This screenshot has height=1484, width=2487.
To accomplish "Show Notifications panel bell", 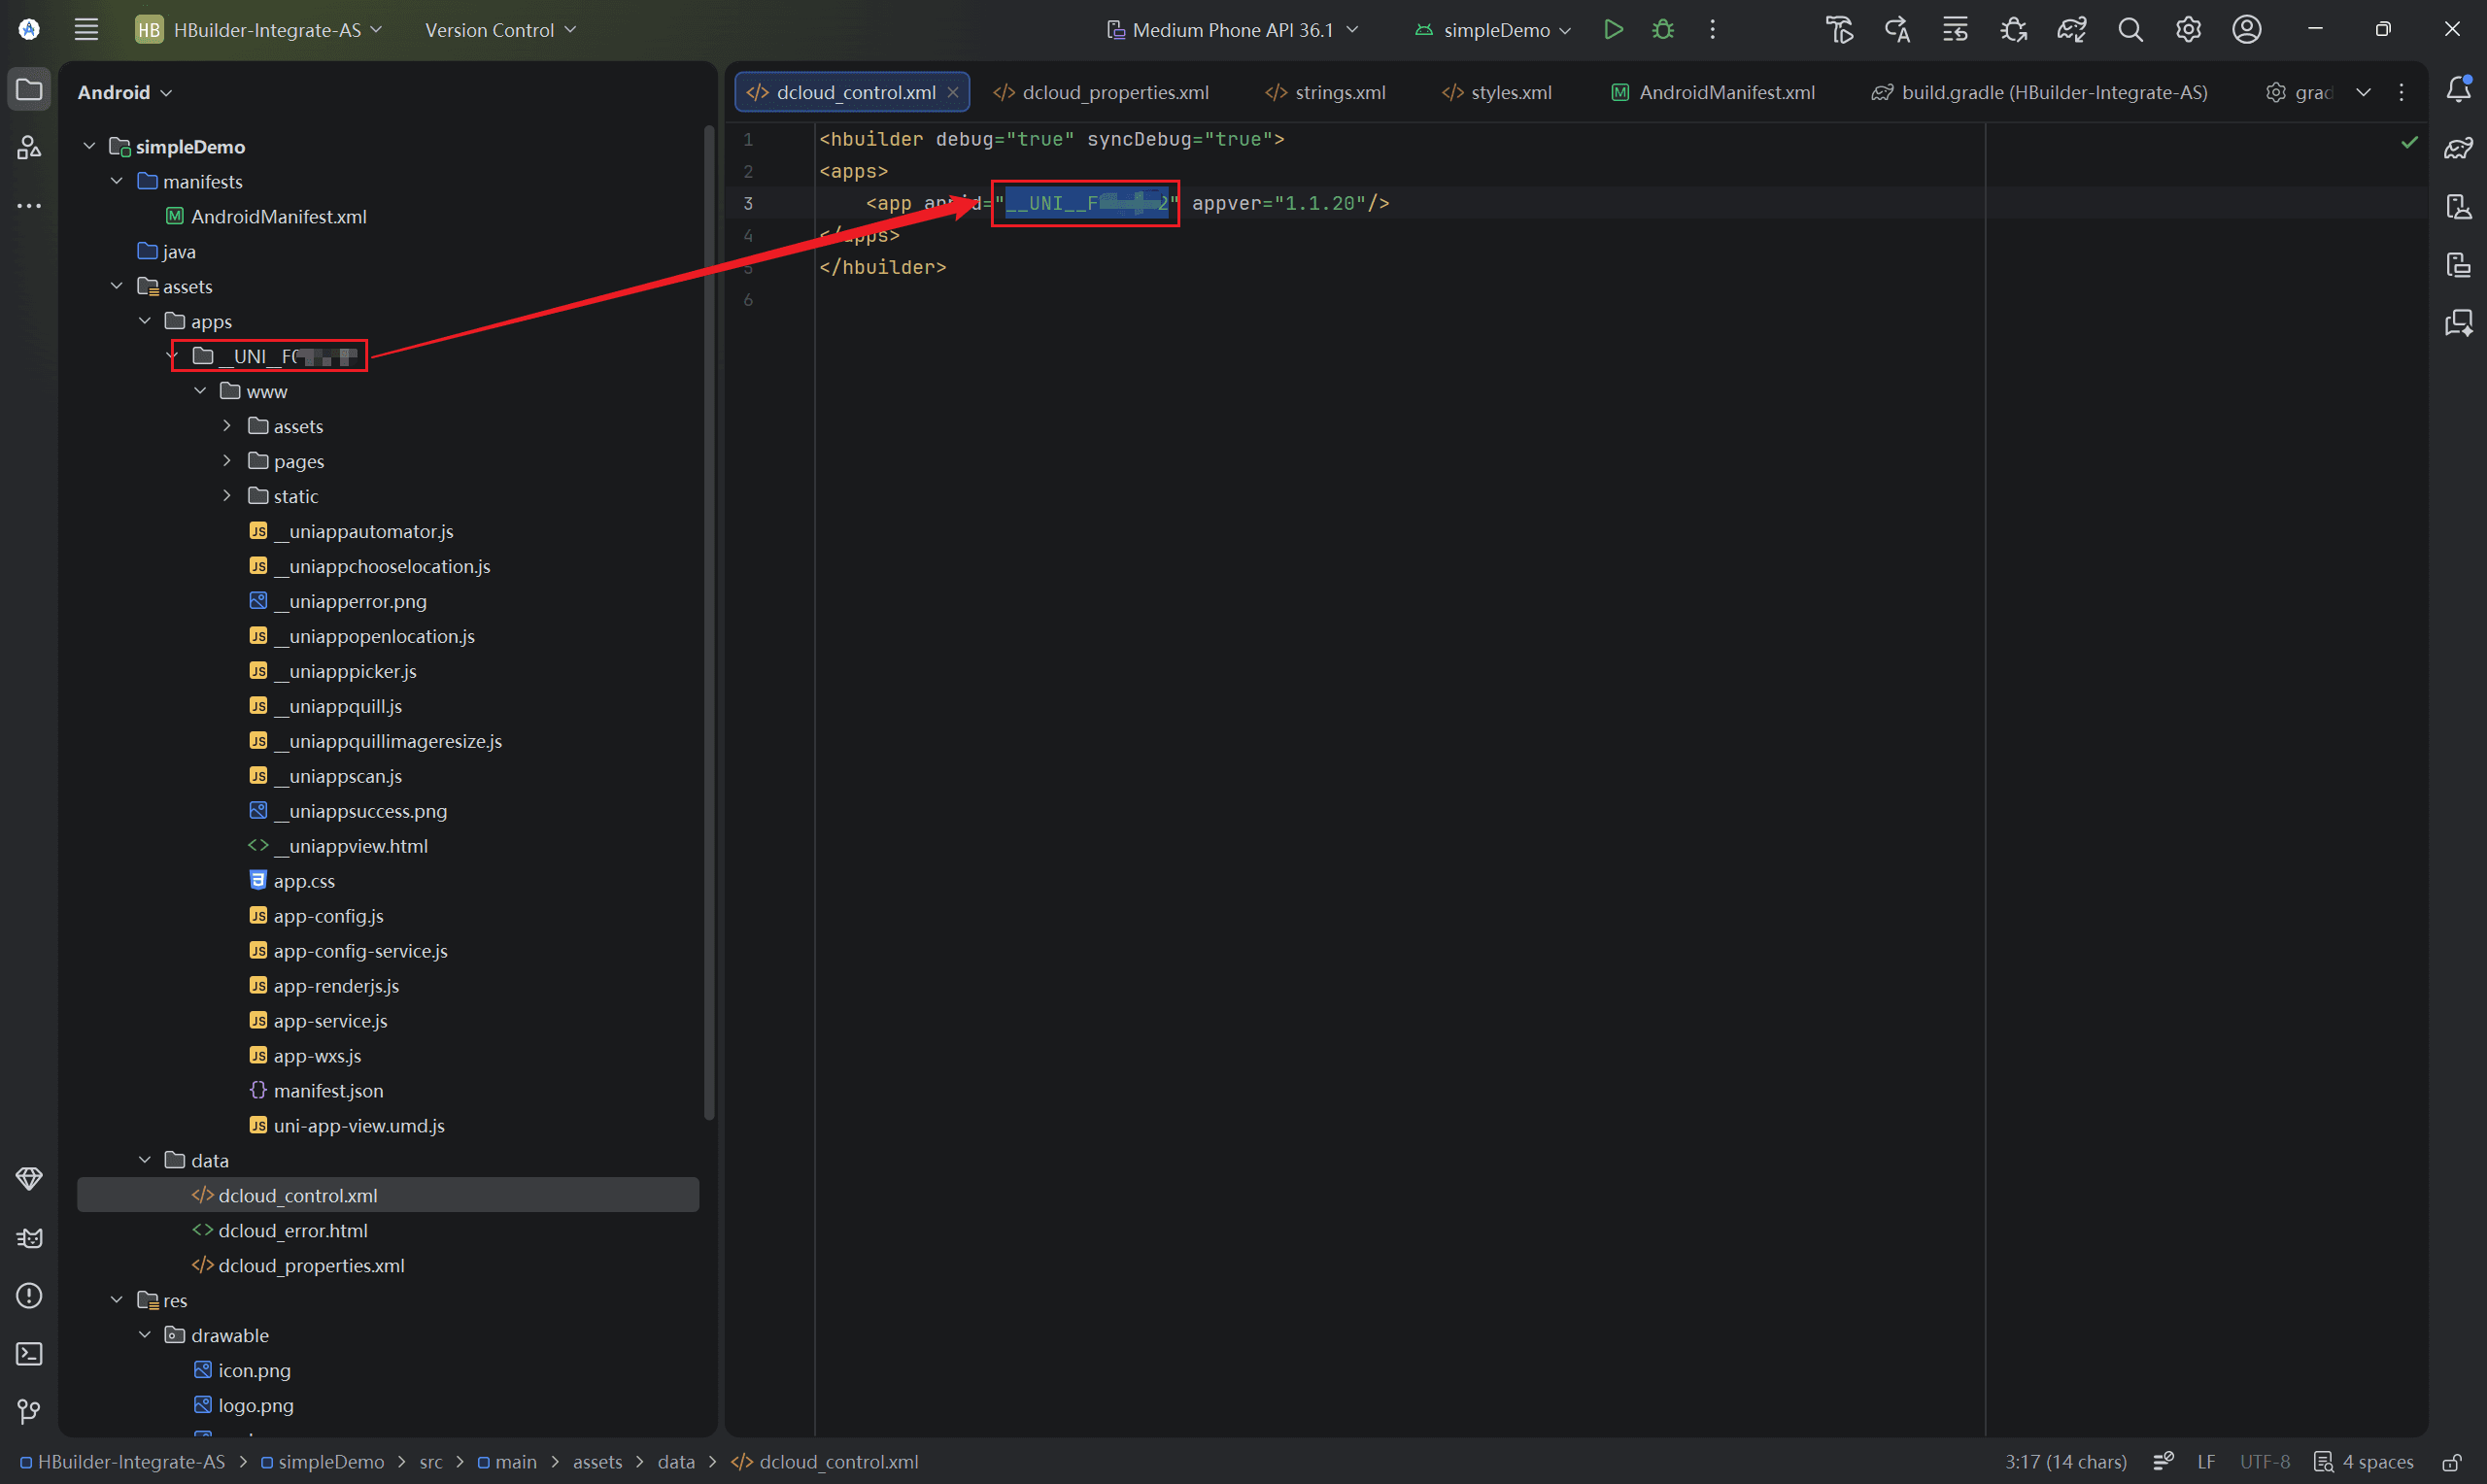I will point(2458,90).
